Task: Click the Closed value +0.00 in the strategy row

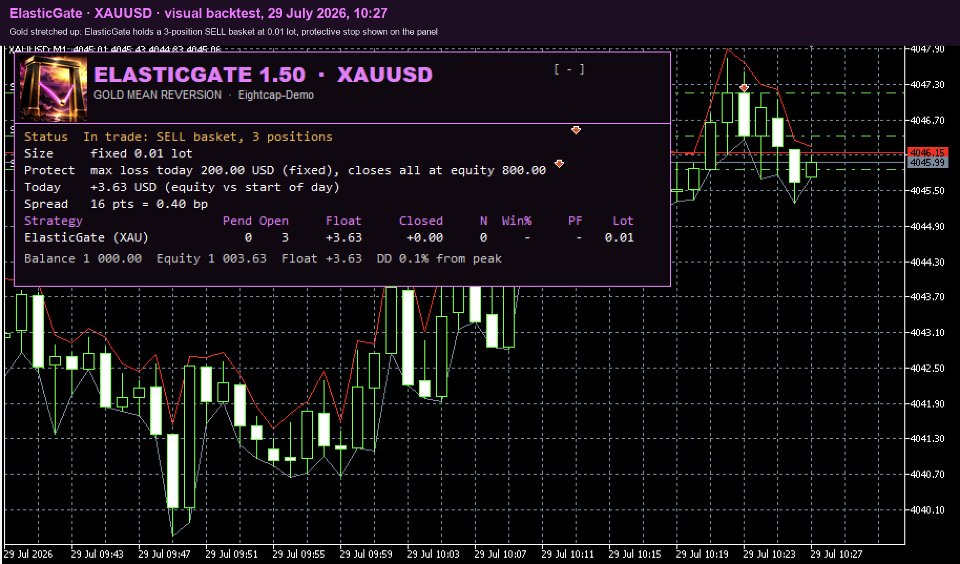Action: 424,238
